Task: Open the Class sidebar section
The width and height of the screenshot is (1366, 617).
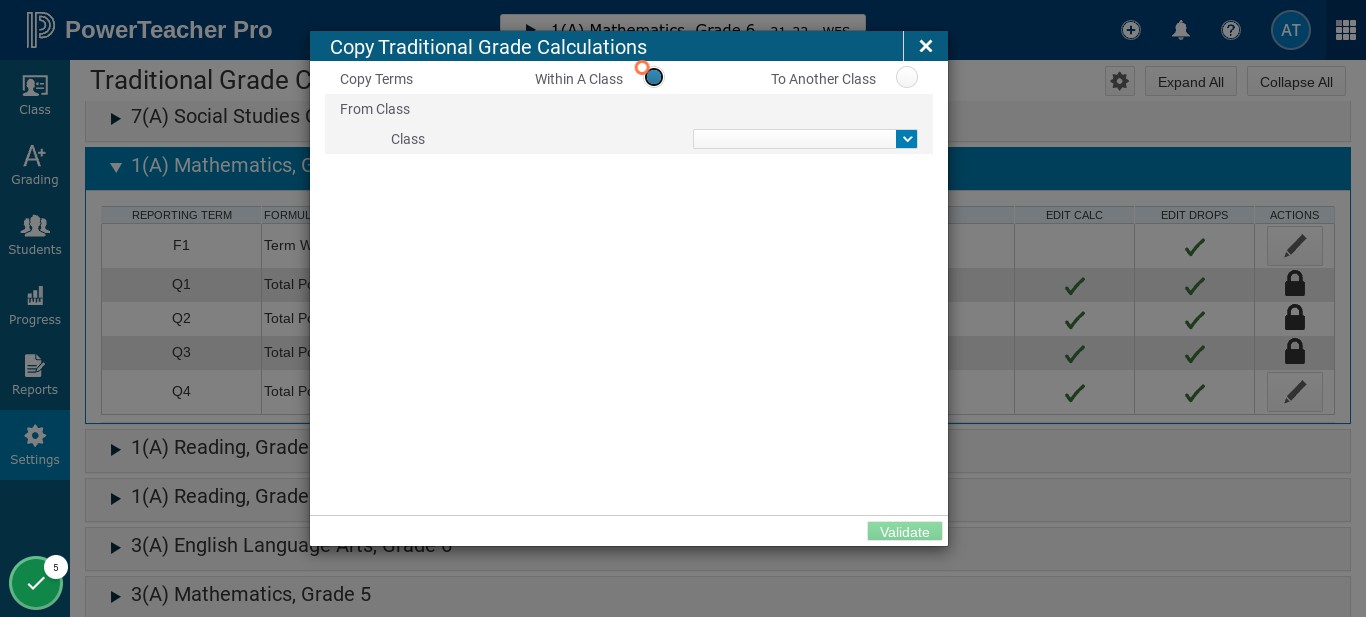Action: [35, 95]
